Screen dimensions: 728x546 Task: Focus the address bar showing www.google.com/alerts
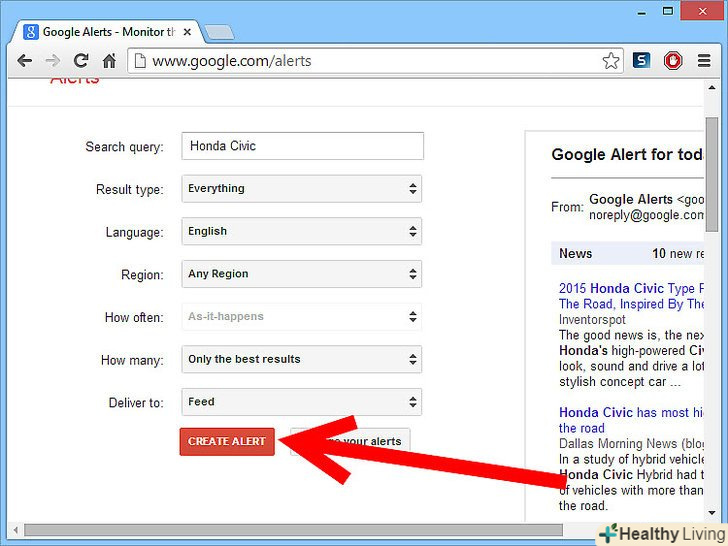375,61
